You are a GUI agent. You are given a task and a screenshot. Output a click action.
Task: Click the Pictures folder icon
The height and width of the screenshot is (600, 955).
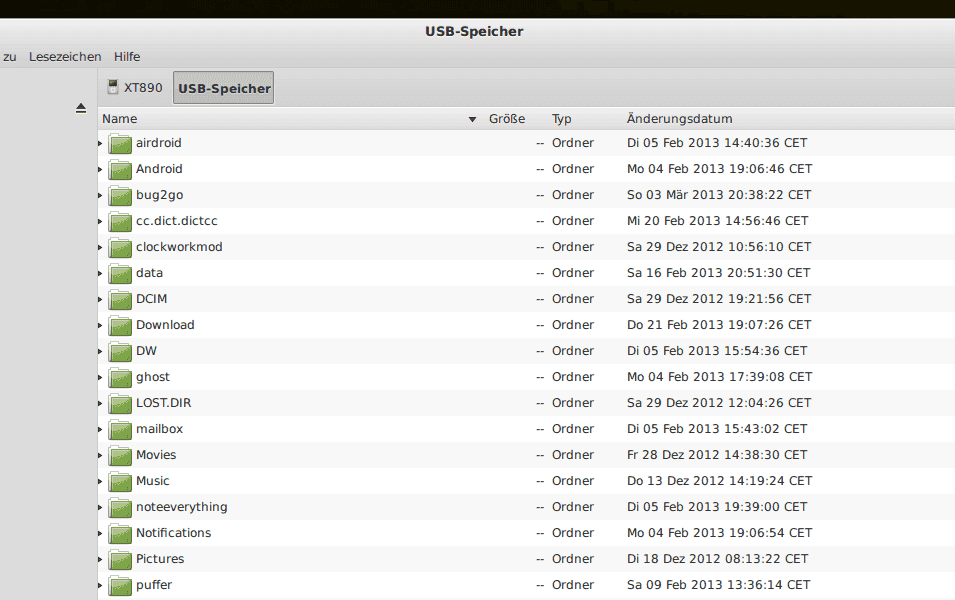click(x=120, y=559)
